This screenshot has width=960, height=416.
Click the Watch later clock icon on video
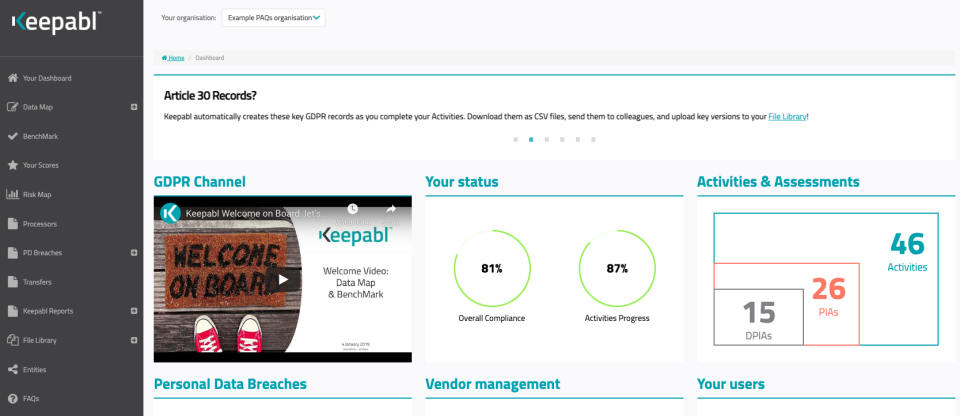(x=351, y=209)
